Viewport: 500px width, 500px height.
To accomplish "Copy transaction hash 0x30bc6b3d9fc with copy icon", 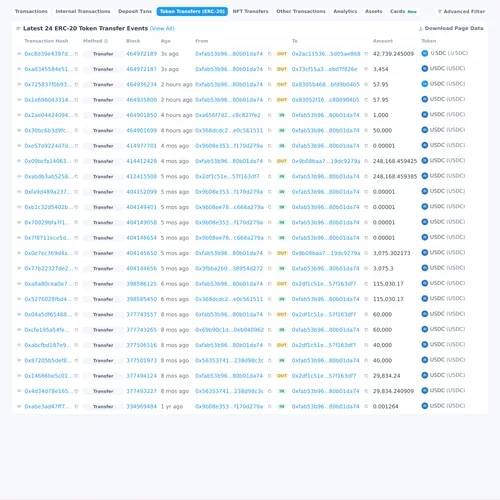I will pyautogui.click(x=76, y=130).
